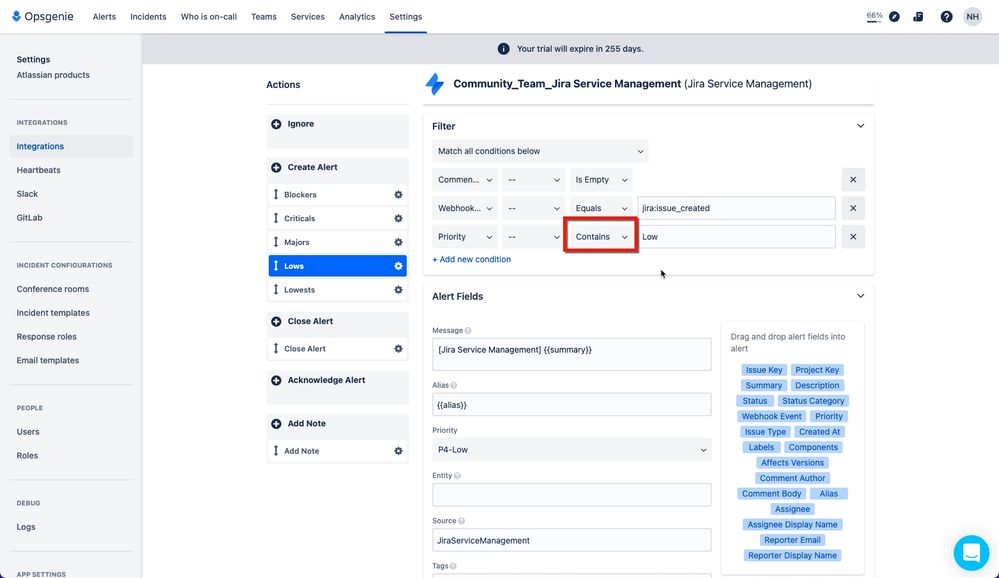999x578 pixels.
Task: Open the gear settings for Lows
Action: click(398, 266)
